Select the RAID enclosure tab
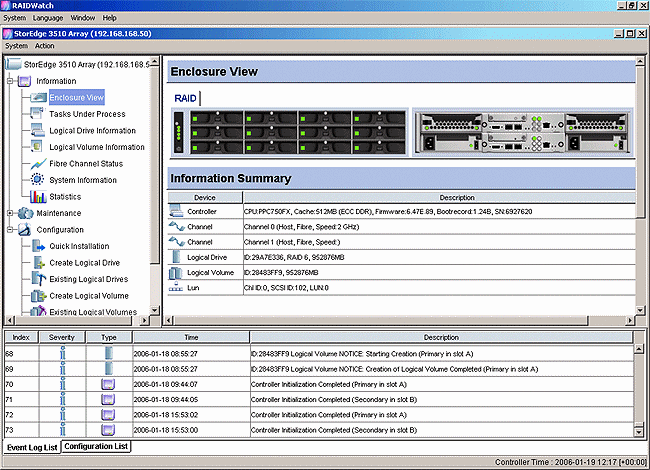Screen dimensions: 650x470 [185, 98]
